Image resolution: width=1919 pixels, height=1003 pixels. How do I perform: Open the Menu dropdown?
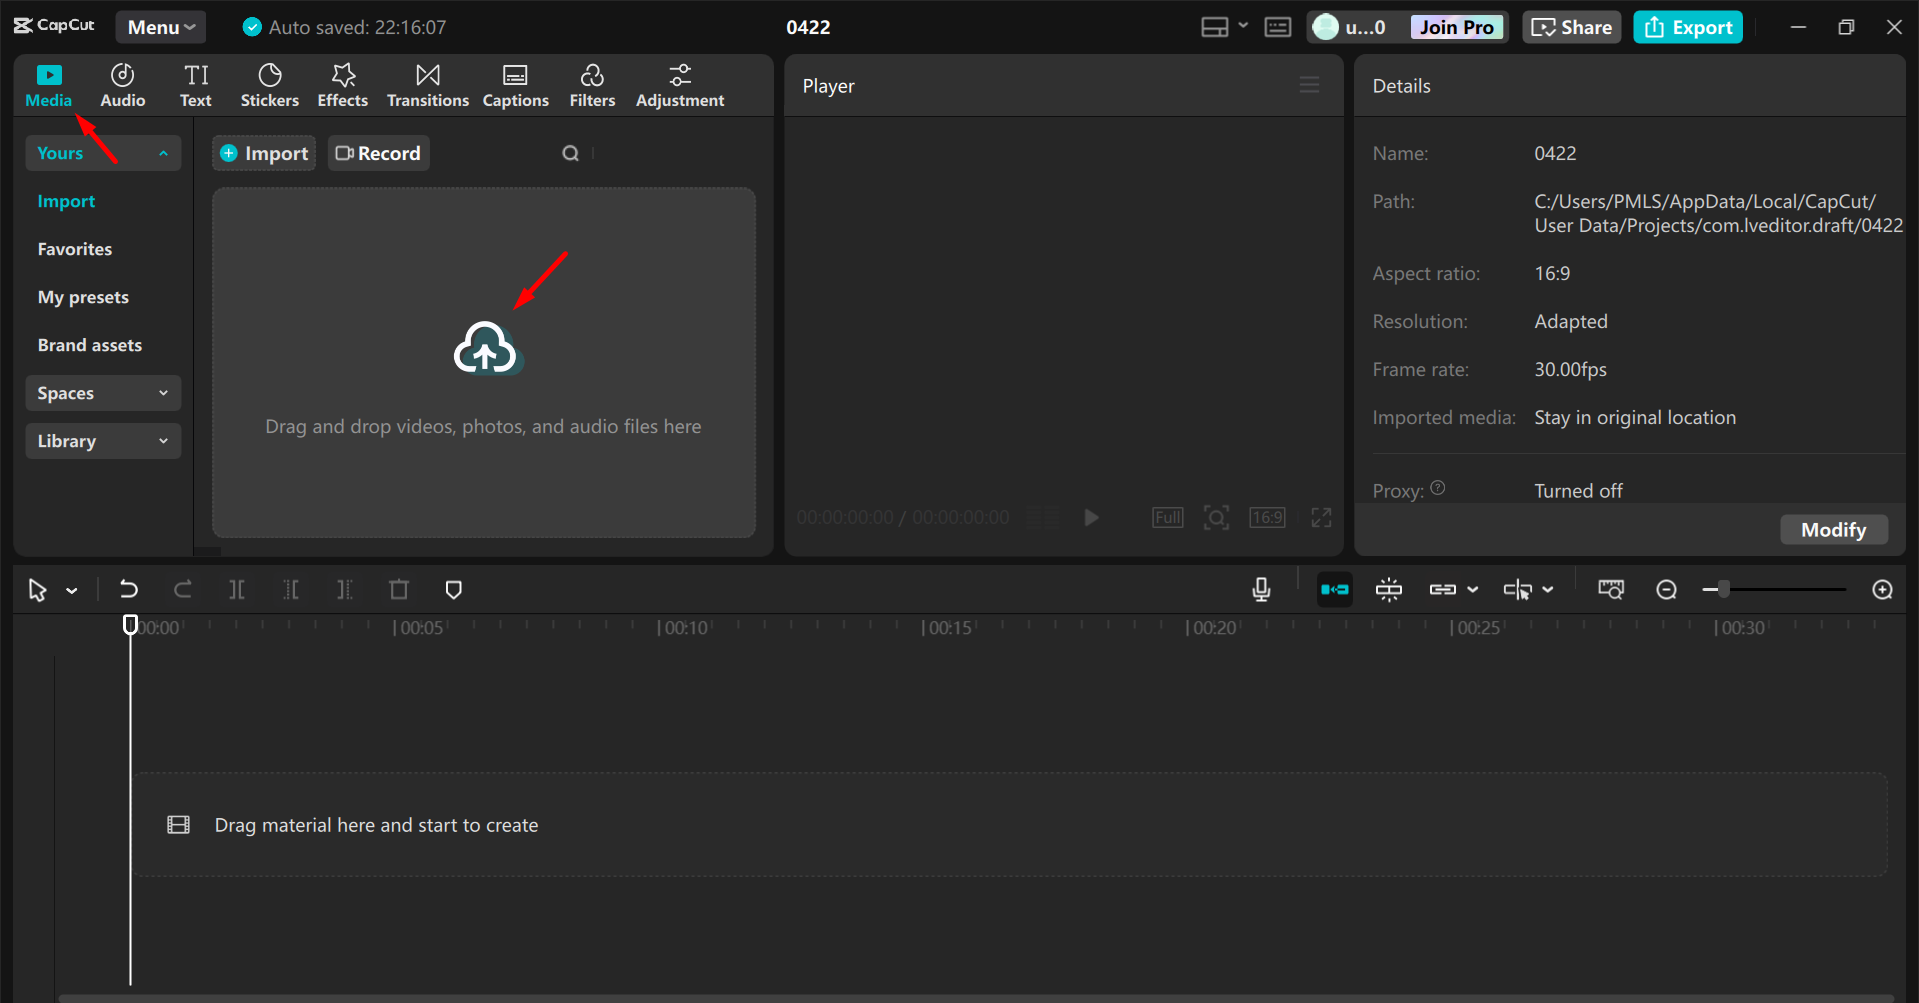160,26
